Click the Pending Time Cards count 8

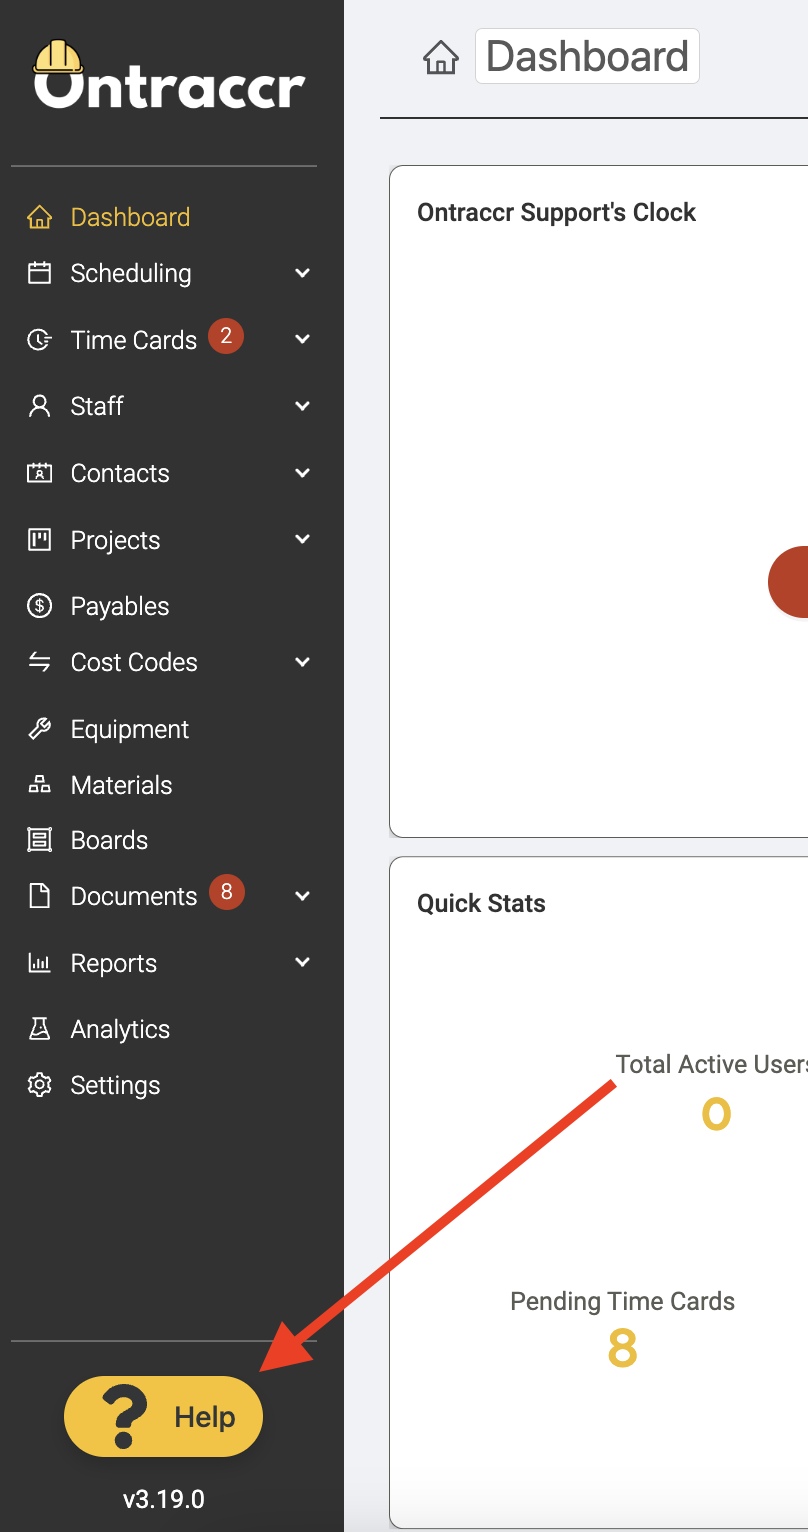(x=622, y=1350)
